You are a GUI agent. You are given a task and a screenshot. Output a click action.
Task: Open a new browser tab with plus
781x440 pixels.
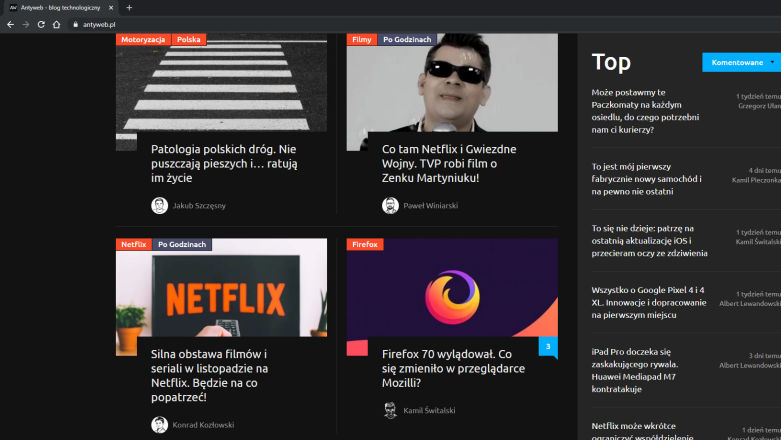129,7
